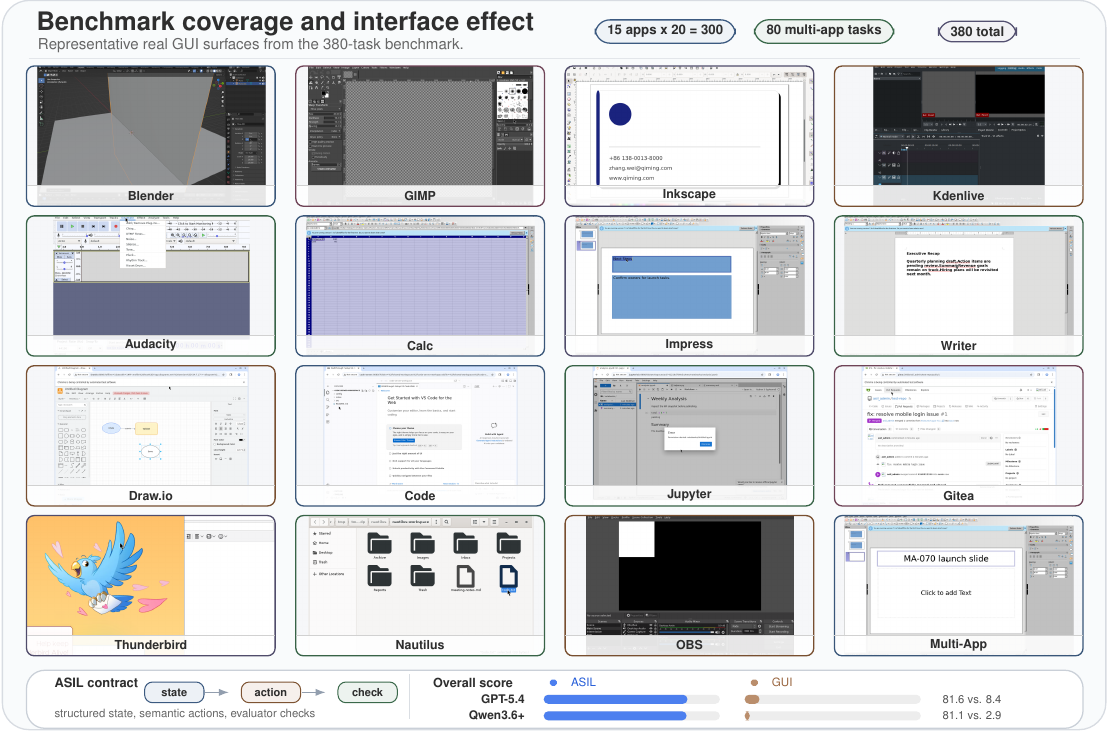This screenshot has width=1120, height=742.
Task: Click the '380 total' badge
Action: pyautogui.click(x=976, y=31)
